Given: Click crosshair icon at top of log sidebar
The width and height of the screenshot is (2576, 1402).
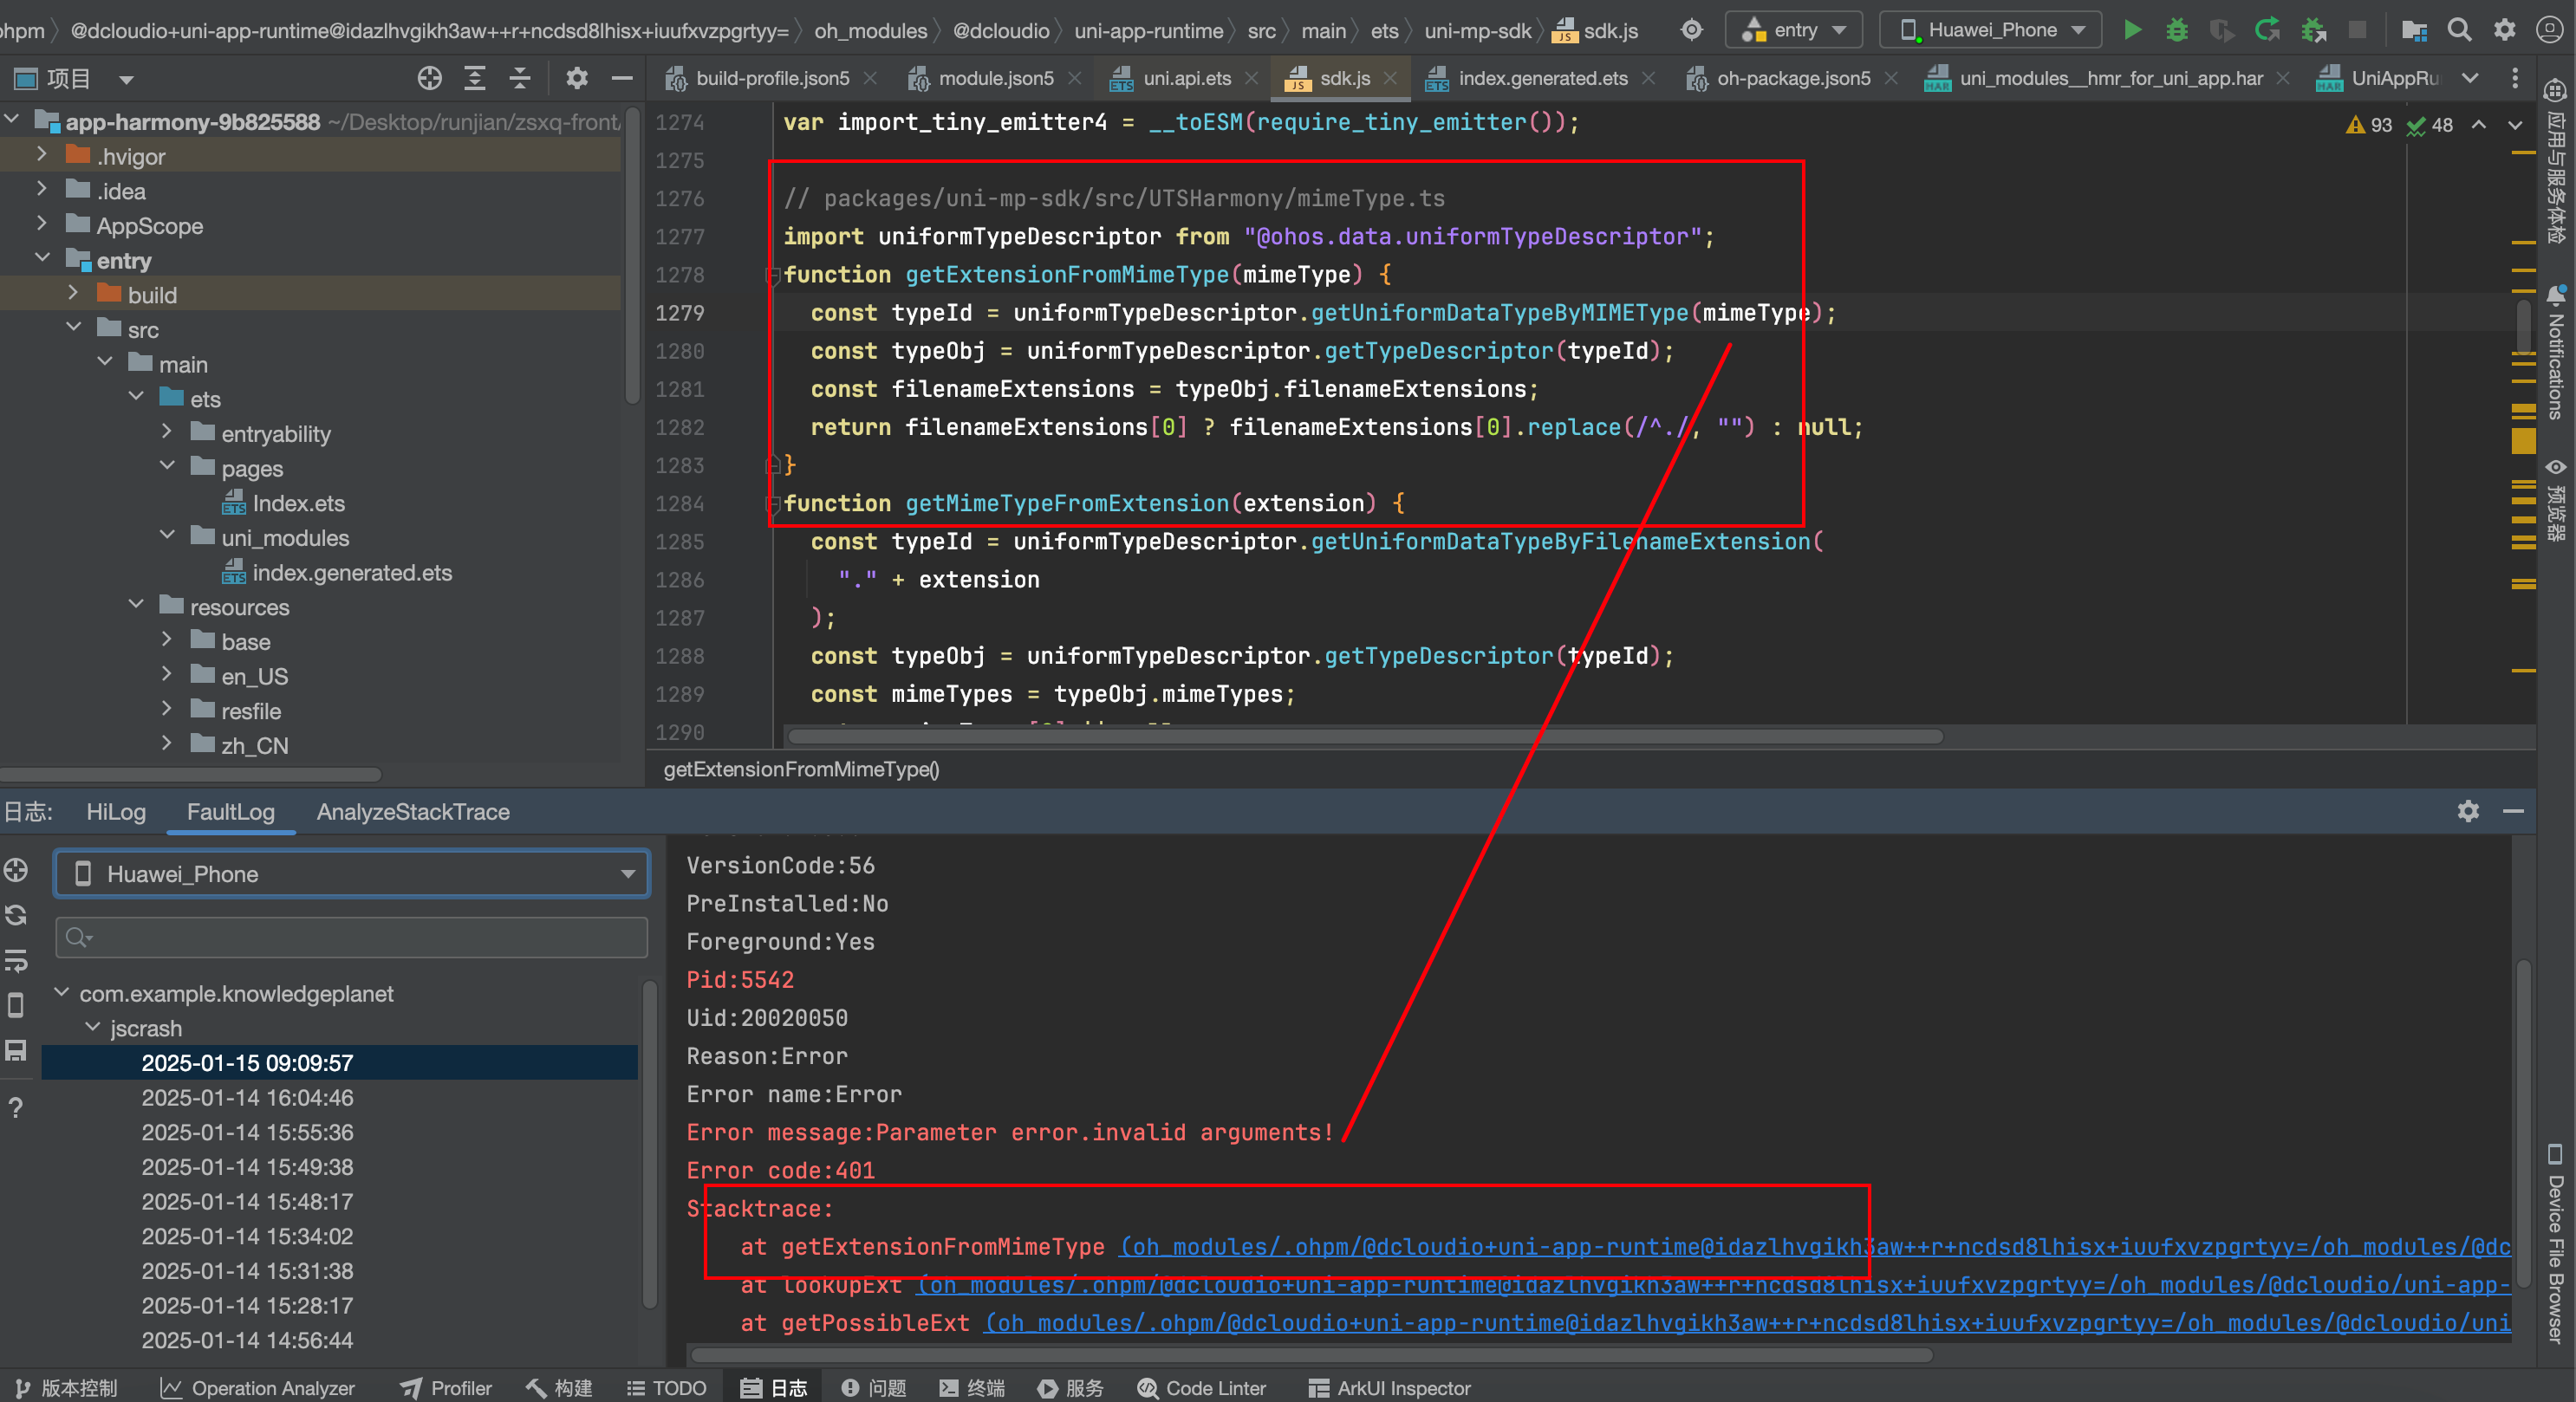Looking at the screenshot, I should [16, 870].
